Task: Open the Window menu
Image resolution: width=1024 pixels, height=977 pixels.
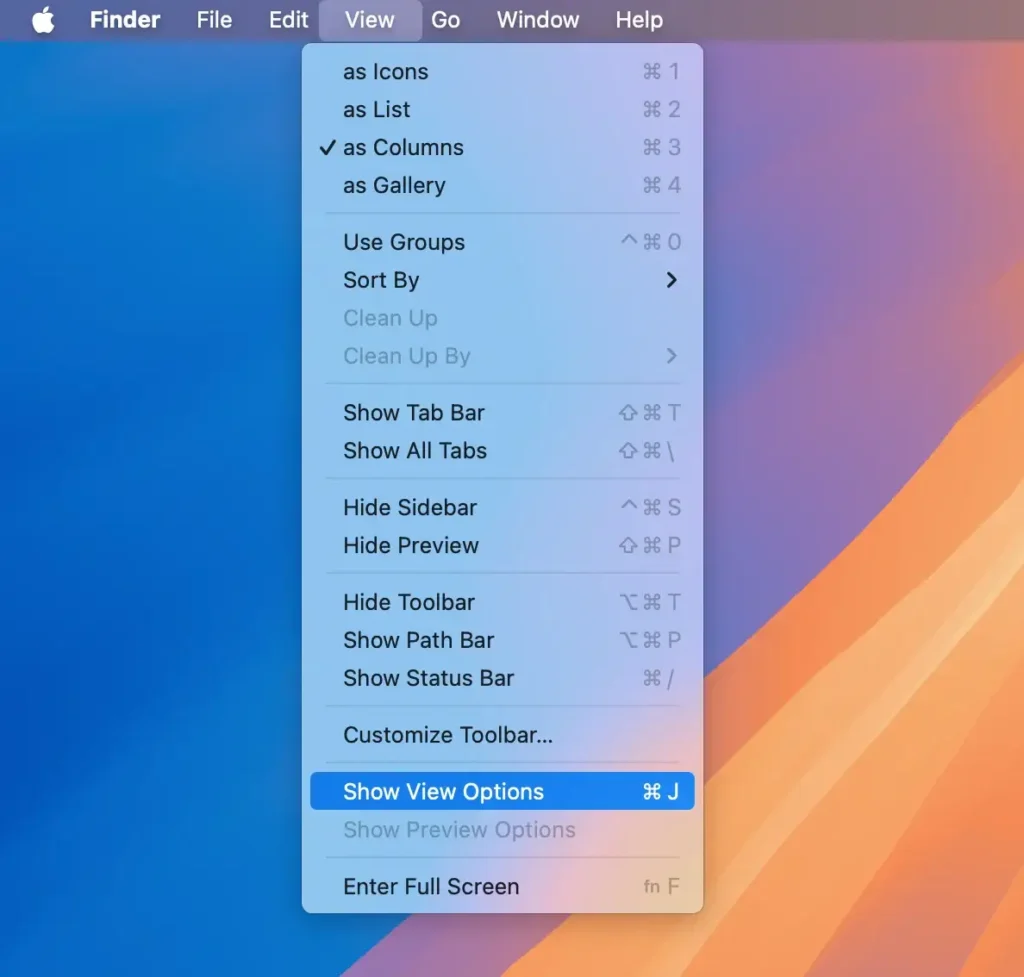Action: (x=537, y=20)
